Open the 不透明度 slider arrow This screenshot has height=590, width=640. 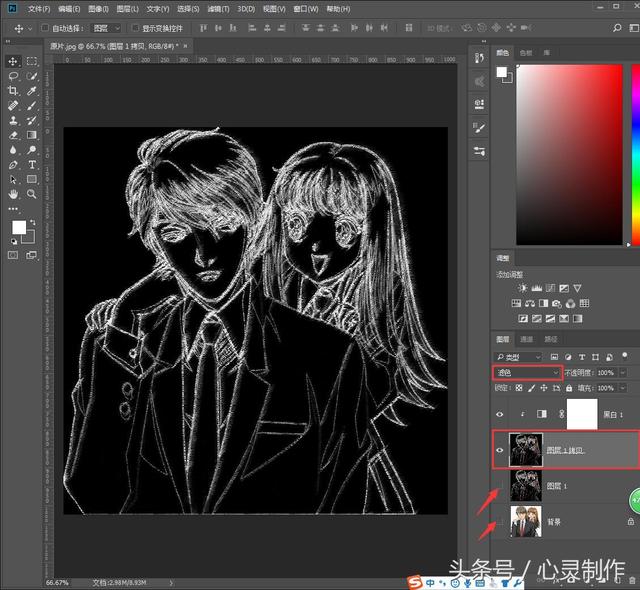click(623, 373)
